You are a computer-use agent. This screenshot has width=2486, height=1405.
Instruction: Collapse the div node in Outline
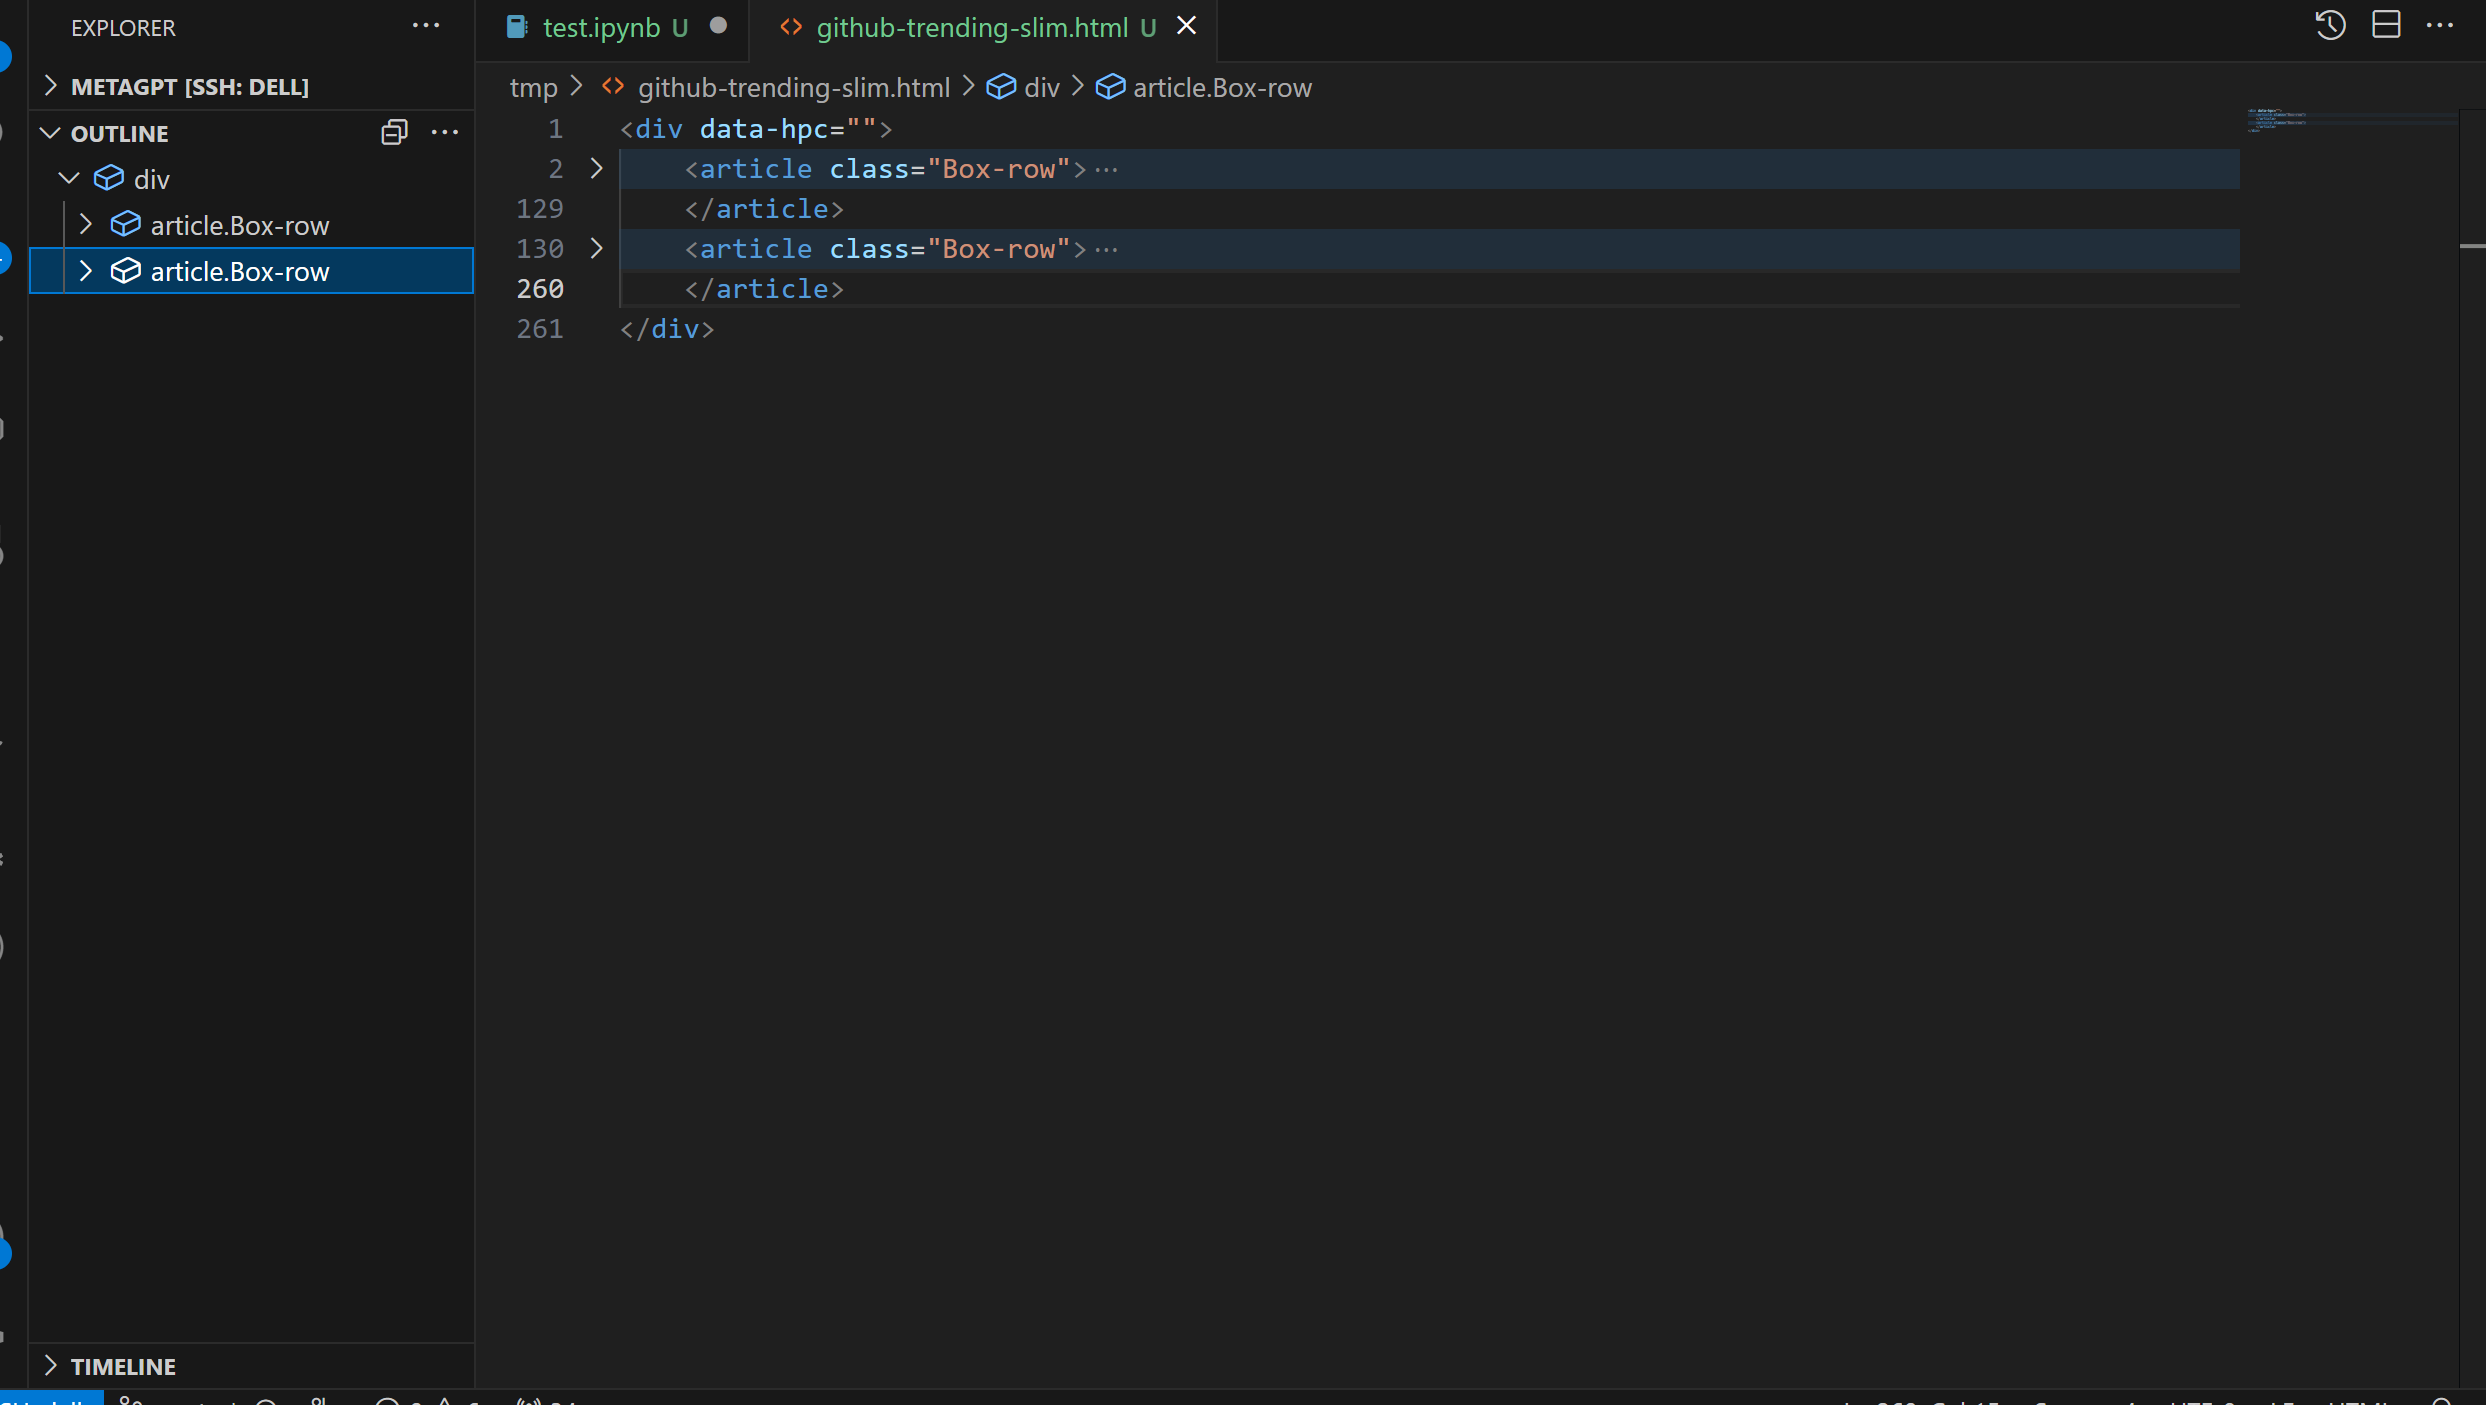pos(69,179)
